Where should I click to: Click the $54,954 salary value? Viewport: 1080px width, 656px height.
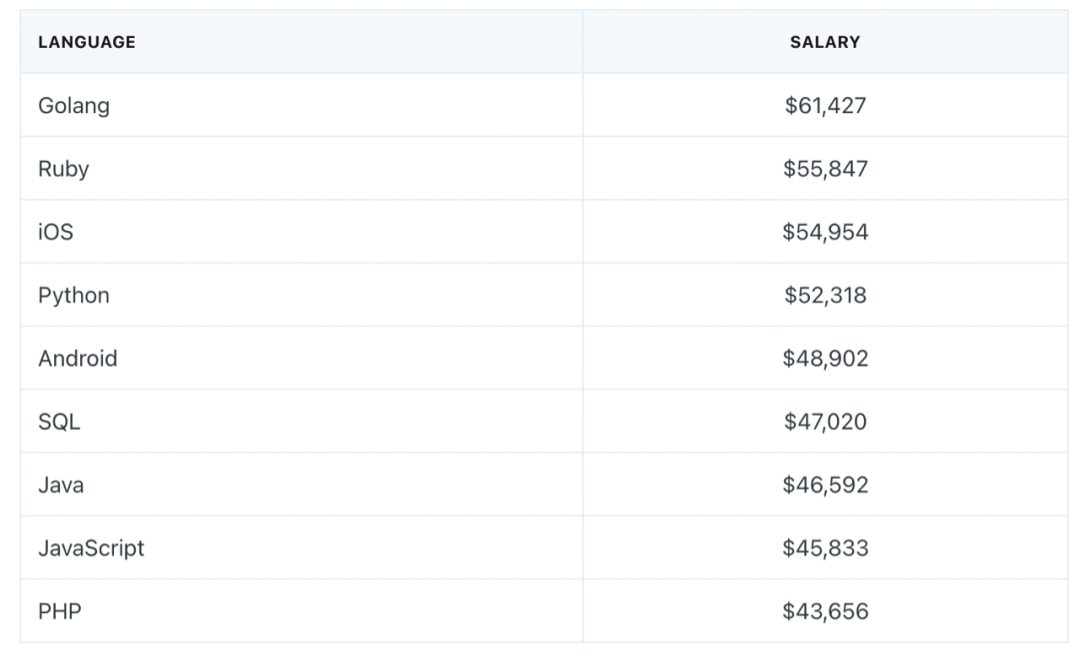(x=825, y=232)
